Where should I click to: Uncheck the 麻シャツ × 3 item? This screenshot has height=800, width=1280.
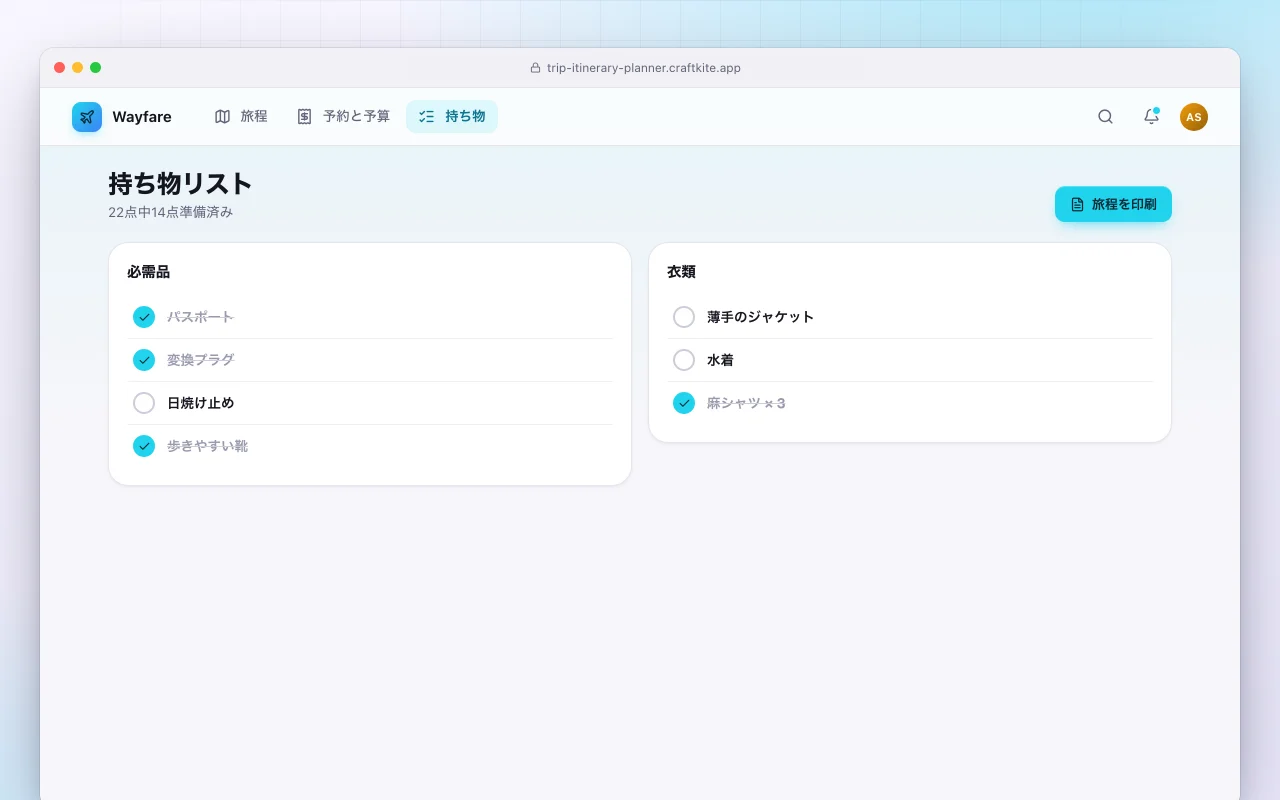[x=684, y=403]
